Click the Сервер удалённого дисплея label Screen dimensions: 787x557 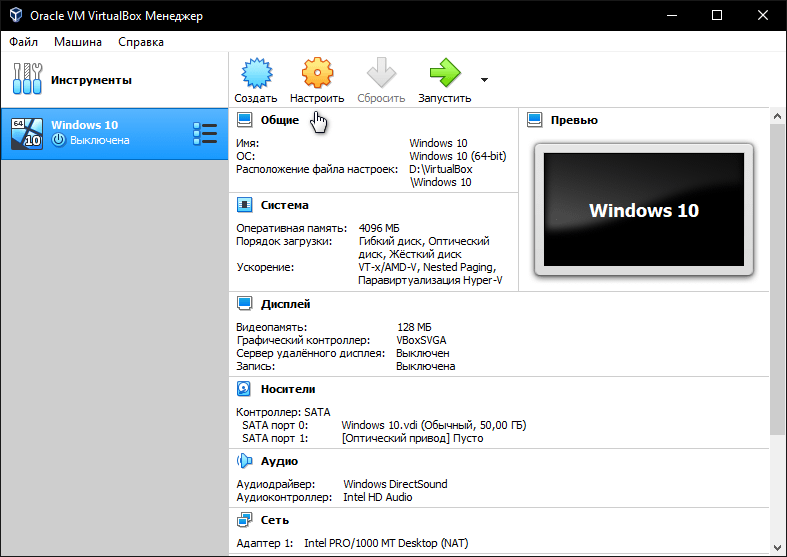[x=311, y=353]
